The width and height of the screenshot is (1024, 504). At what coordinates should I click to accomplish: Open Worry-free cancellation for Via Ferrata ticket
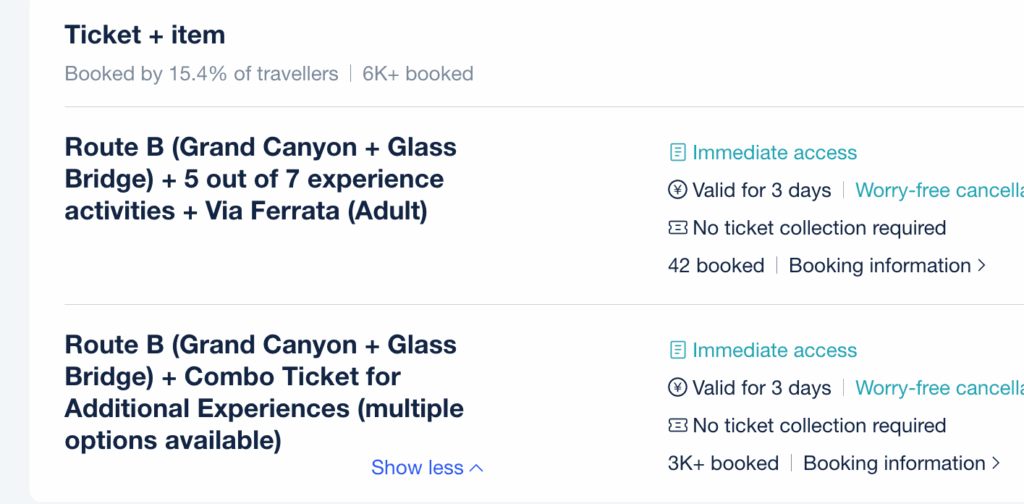pos(938,190)
